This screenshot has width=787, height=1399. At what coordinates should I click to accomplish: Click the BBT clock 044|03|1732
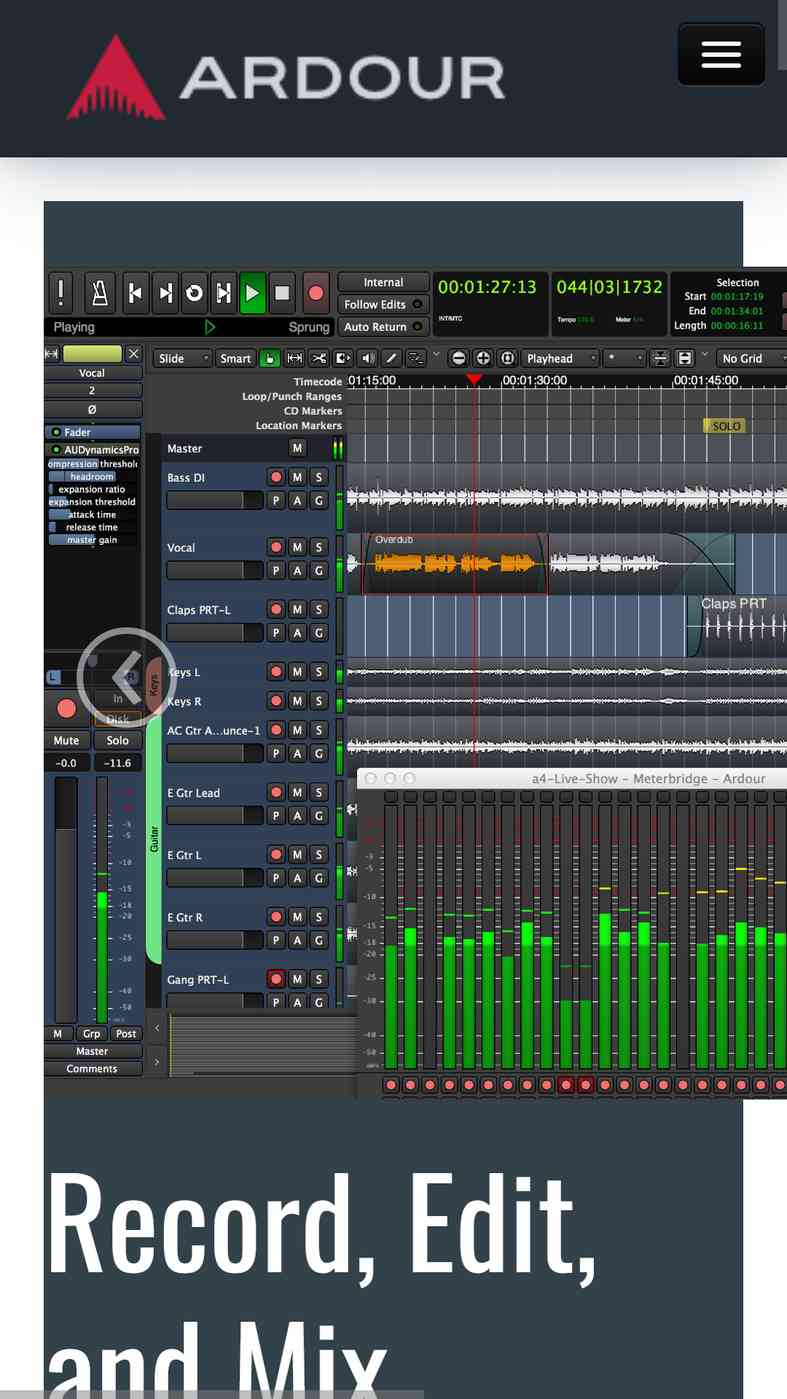pos(609,287)
